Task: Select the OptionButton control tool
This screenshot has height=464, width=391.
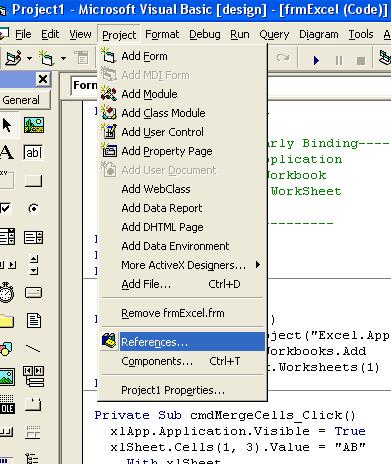Action: pyautogui.click(x=33, y=209)
